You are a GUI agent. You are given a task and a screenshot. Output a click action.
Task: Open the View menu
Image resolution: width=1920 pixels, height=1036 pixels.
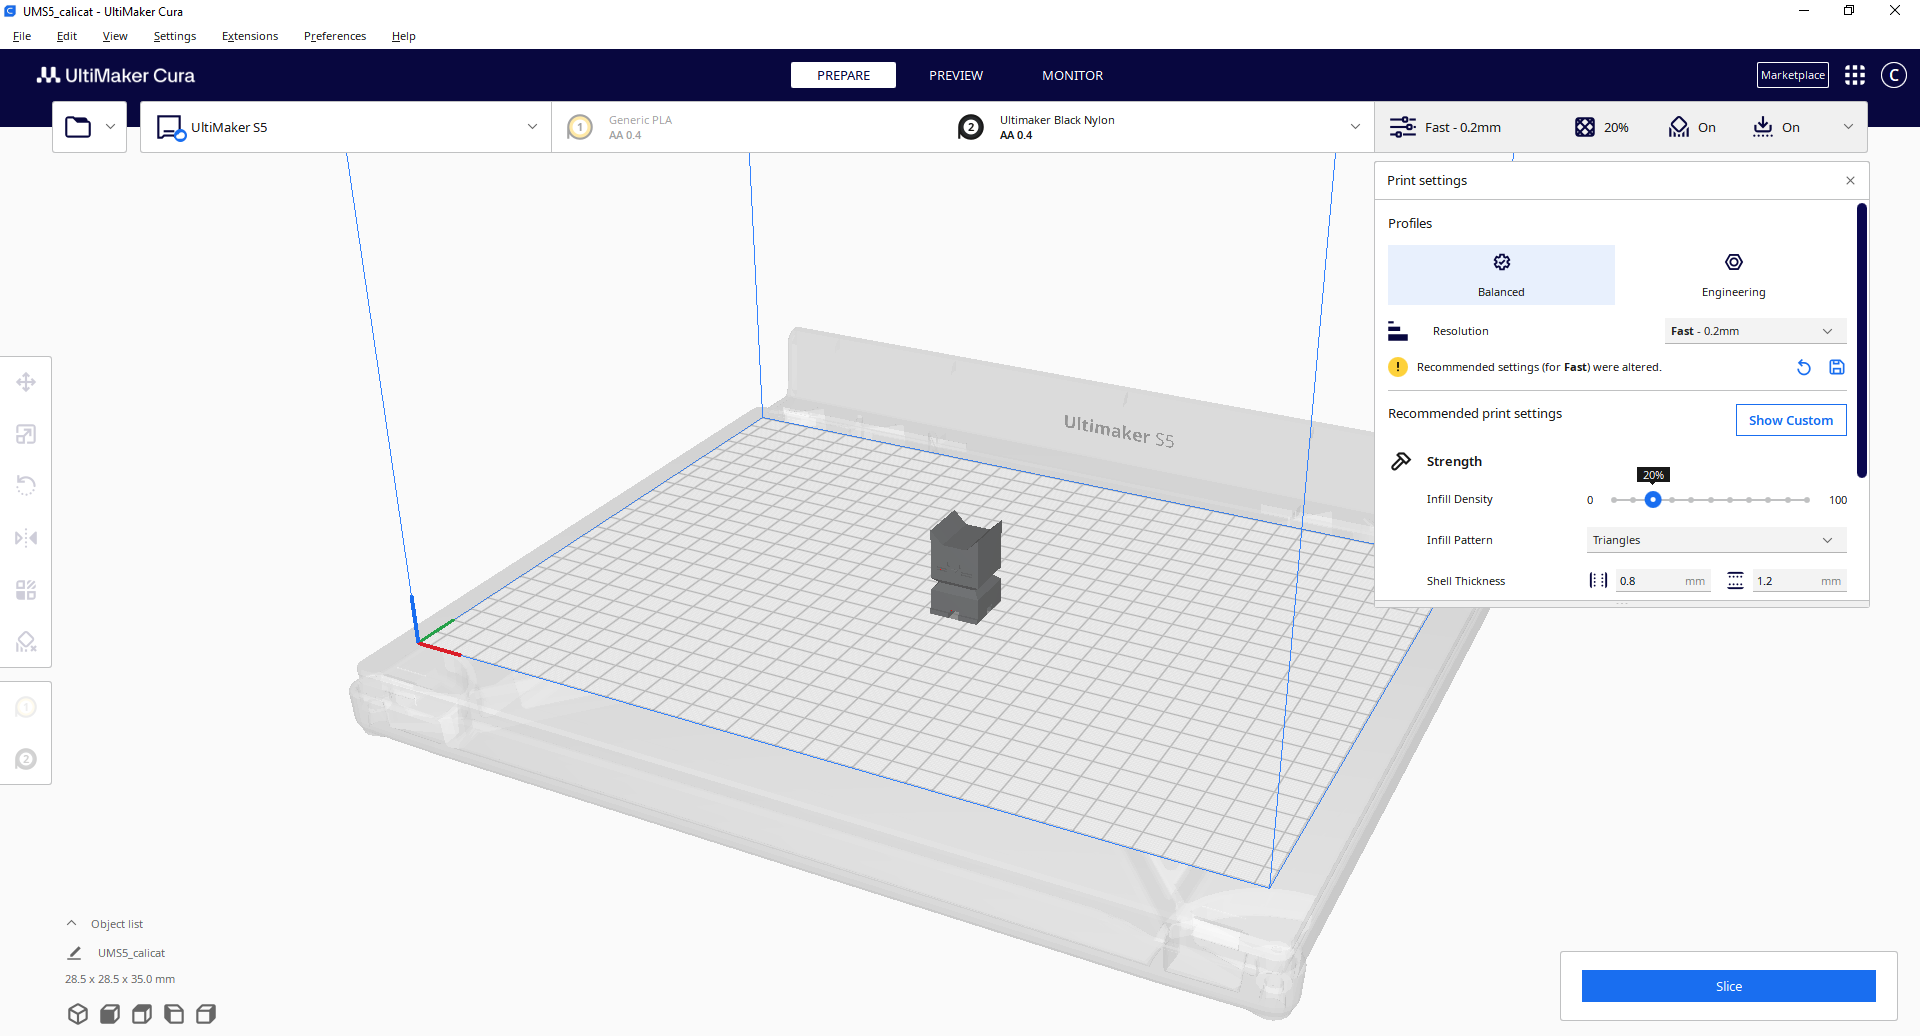(x=115, y=36)
